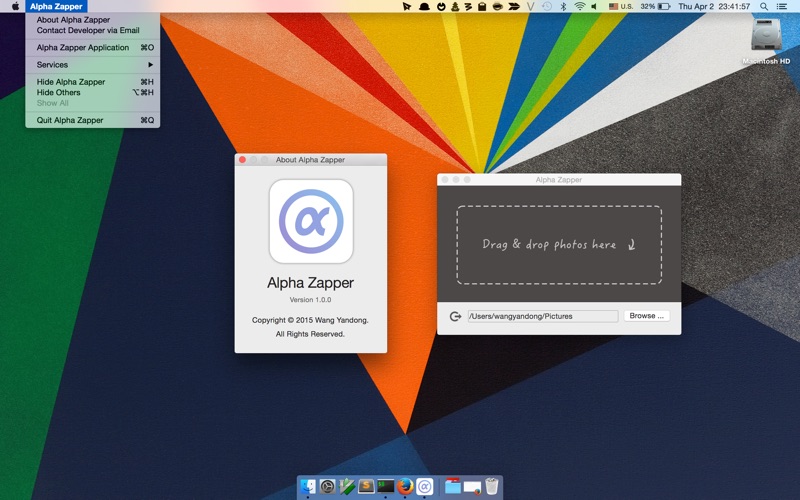The height and width of the screenshot is (500, 800).
Task: Click the clipboard menu bar icon
Action: click(x=482, y=6)
